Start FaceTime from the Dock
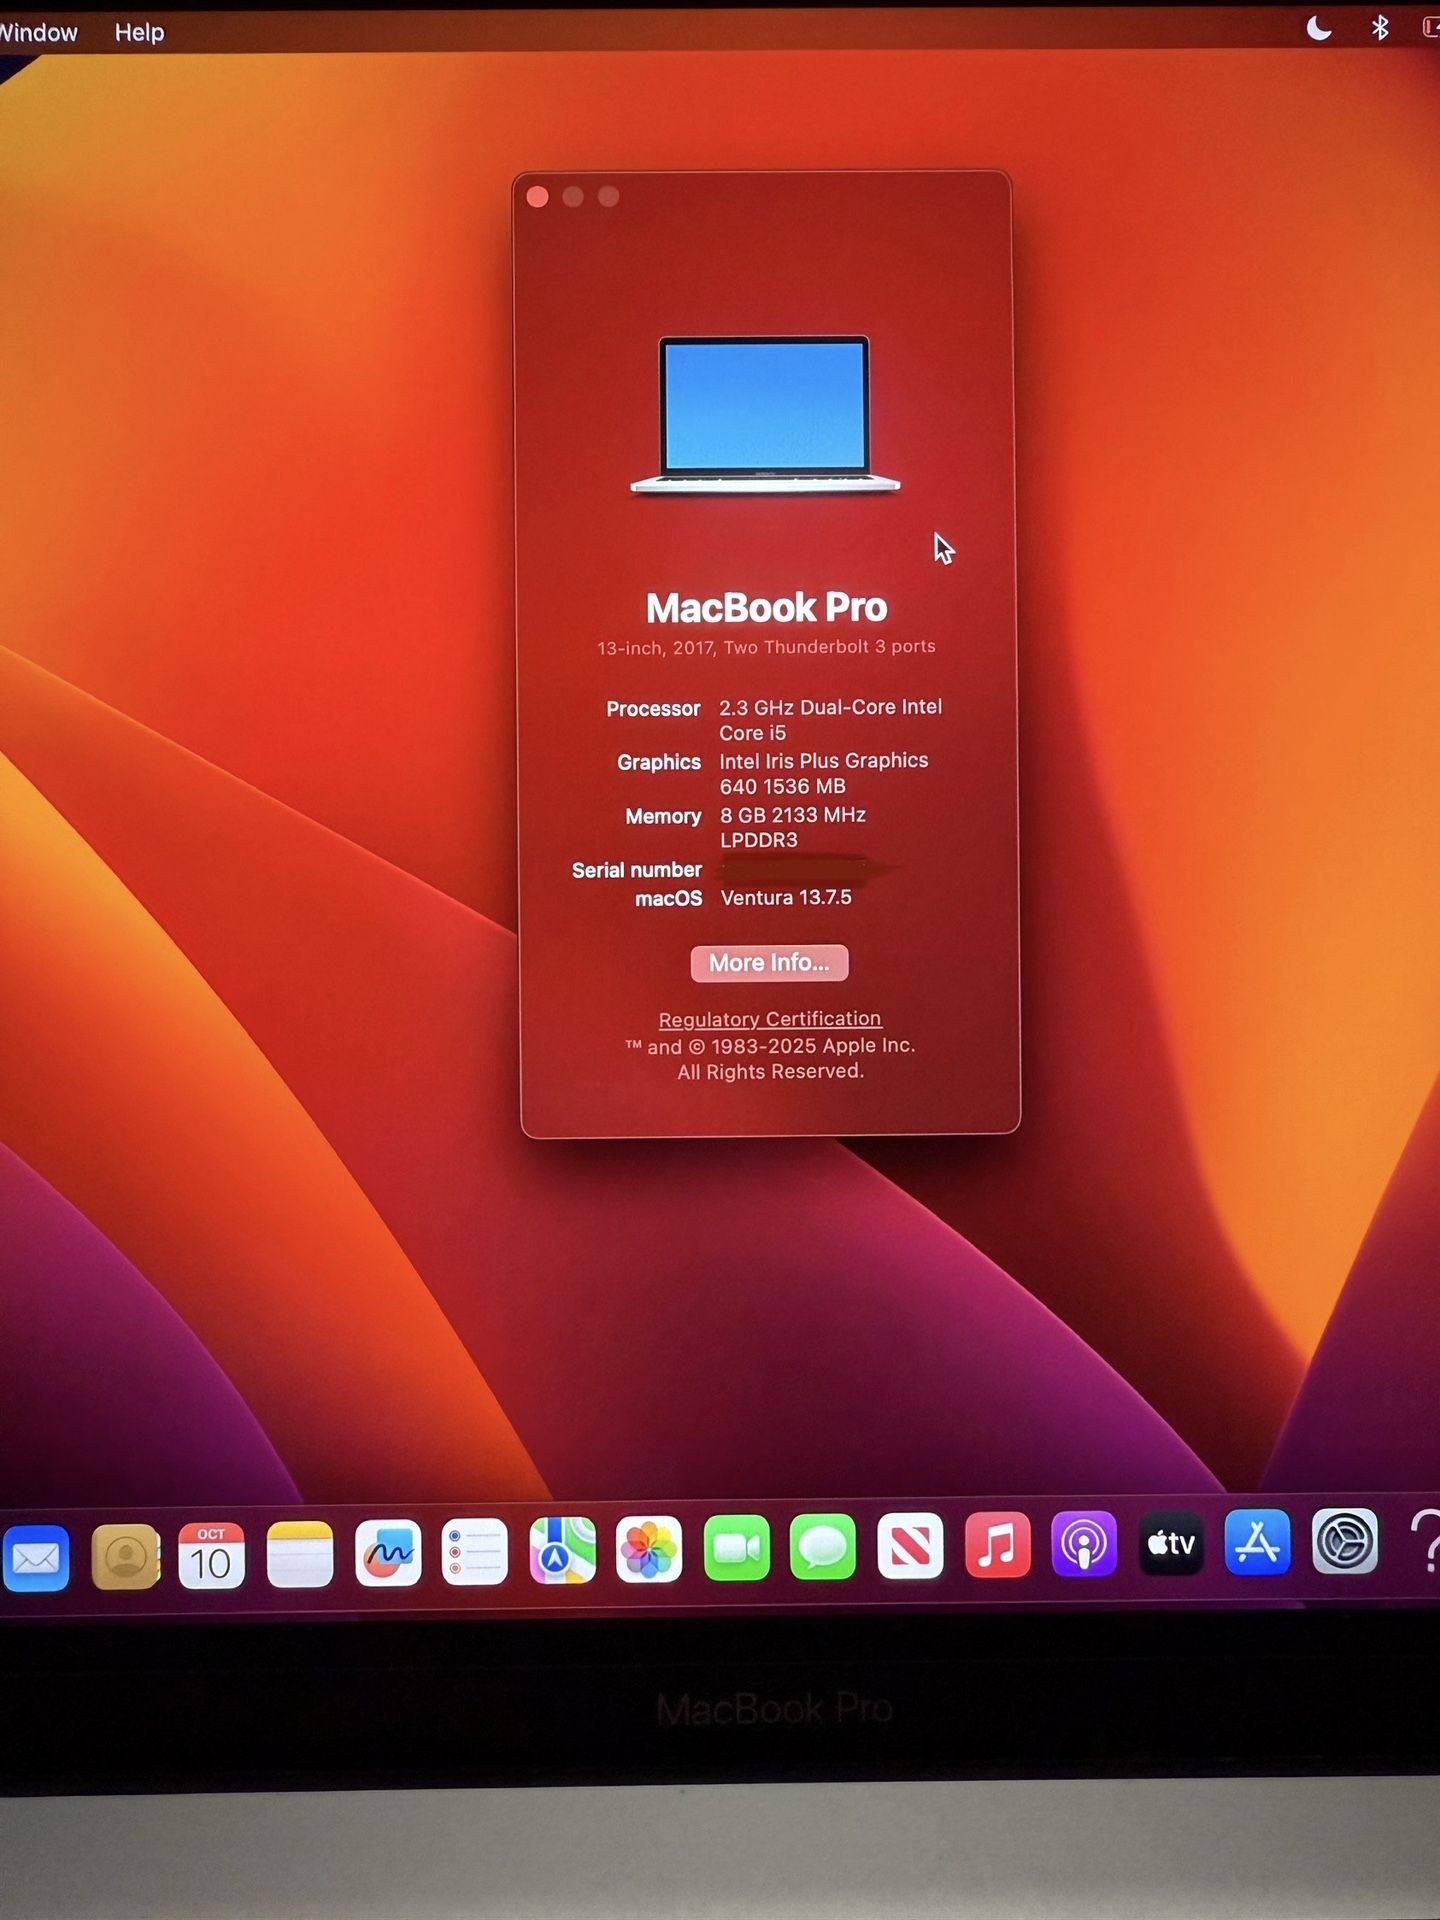Image resolution: width=1440 pixels, height=1920 pixels. click(x=737, y=1549)
